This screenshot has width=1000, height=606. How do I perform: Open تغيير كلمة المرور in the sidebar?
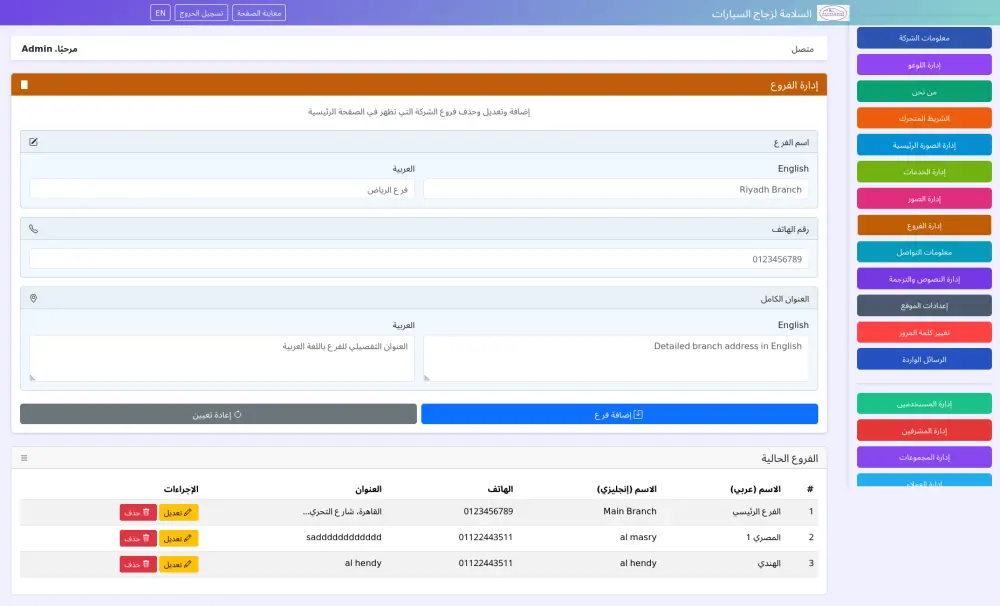coord(924,333)
